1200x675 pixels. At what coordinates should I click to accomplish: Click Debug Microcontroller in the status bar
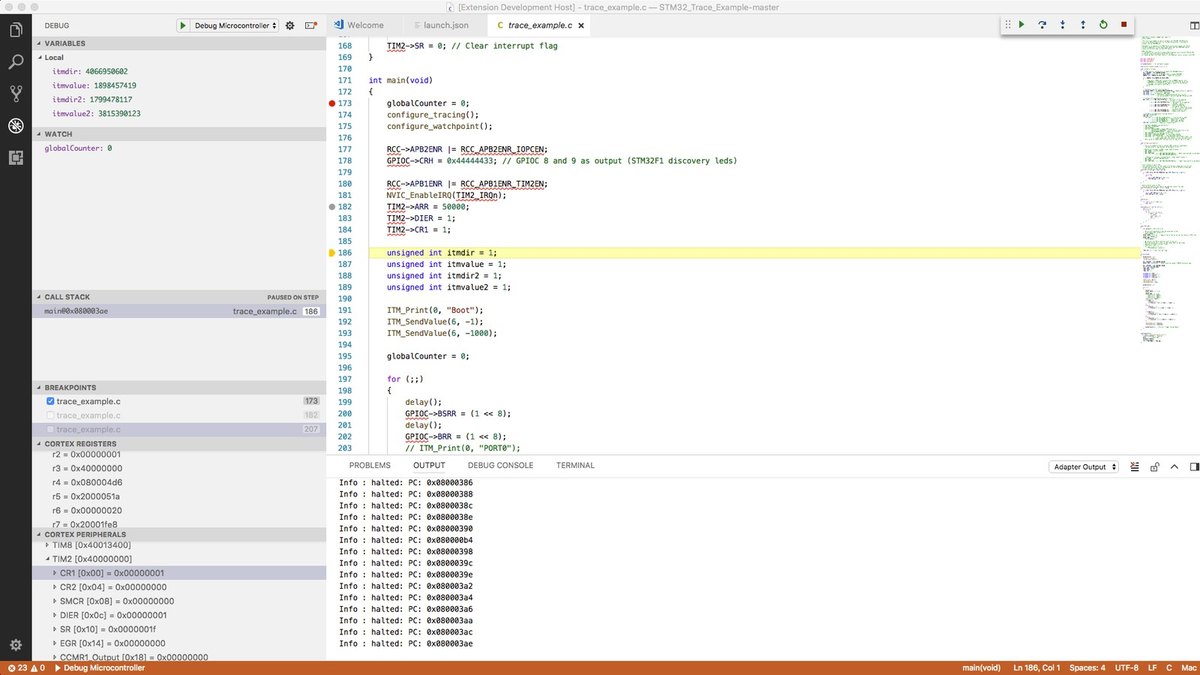click(99, 668)
